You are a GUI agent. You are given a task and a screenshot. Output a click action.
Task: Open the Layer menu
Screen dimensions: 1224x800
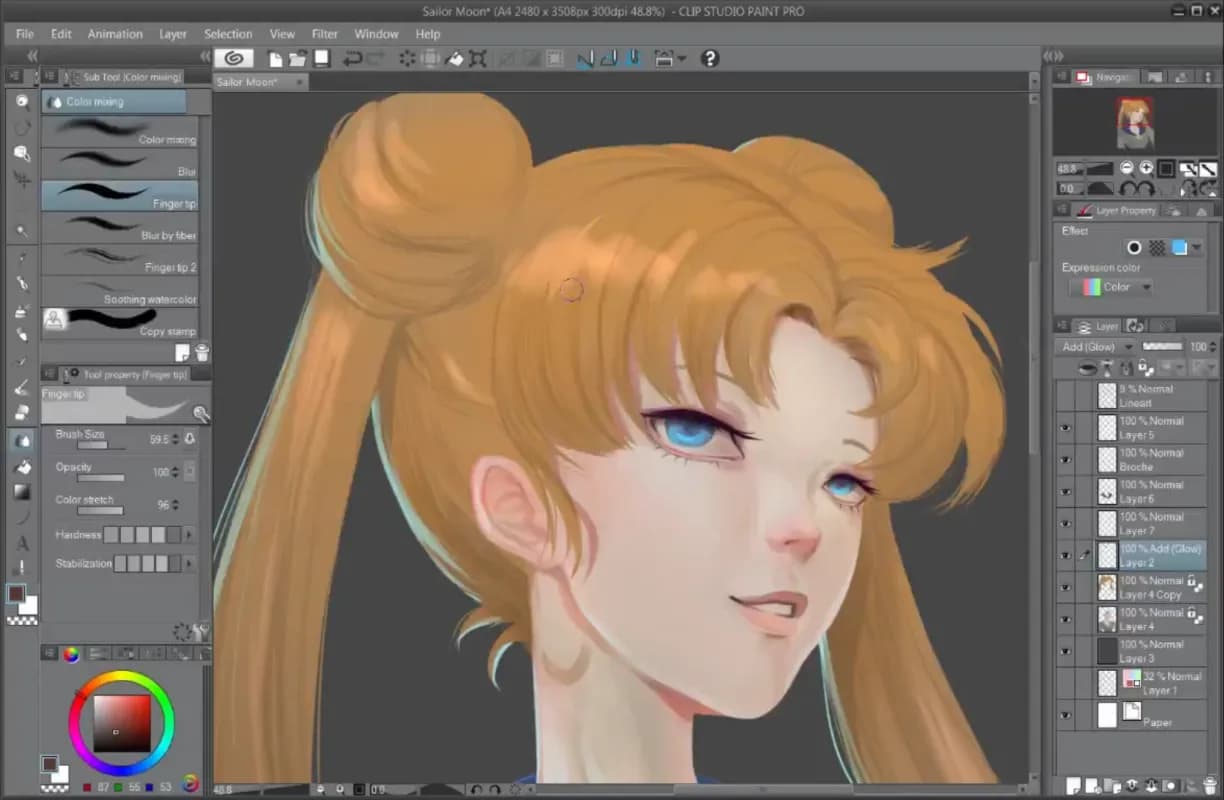(173, 34)
